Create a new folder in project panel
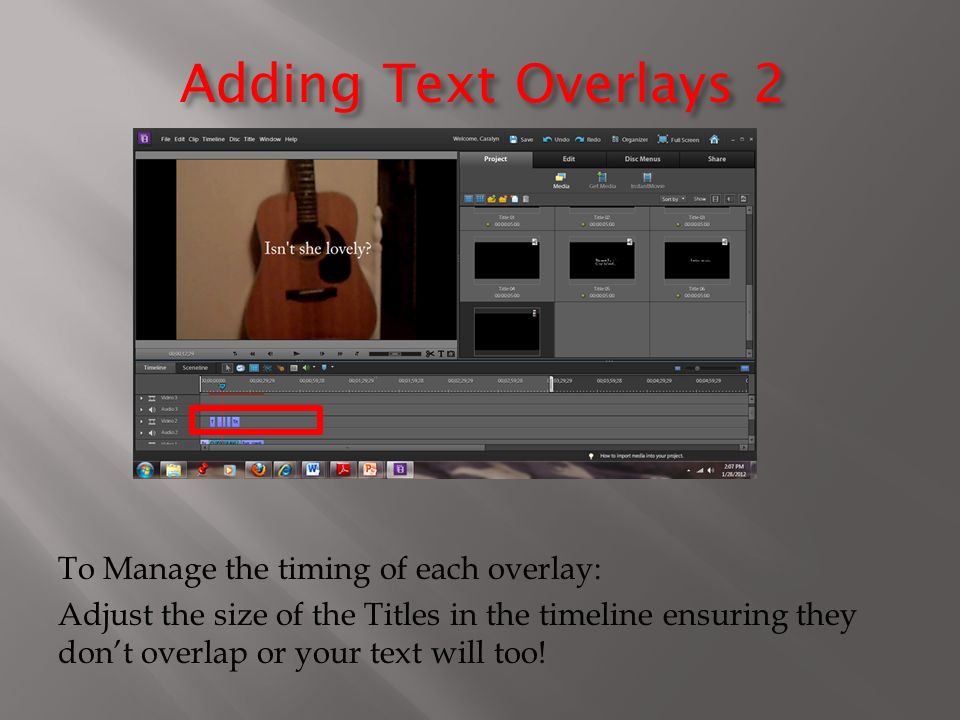 [x=503, y=199]
